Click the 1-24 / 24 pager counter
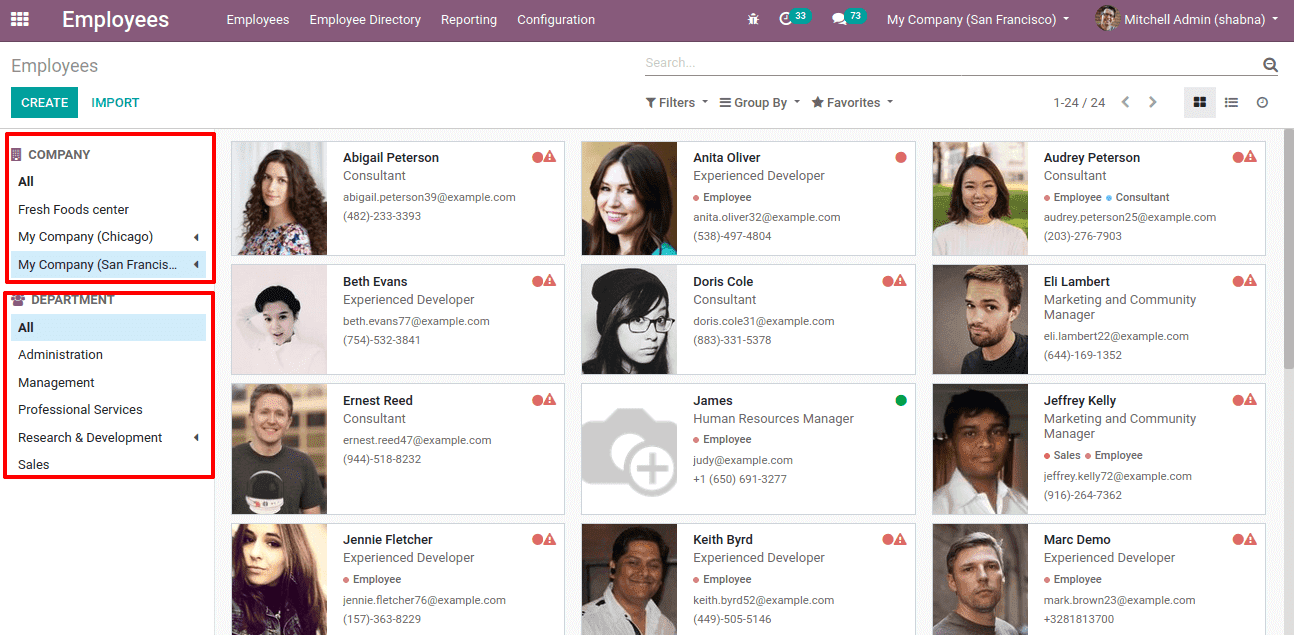Screen dimensions: 1294x635 [1079, 102]
